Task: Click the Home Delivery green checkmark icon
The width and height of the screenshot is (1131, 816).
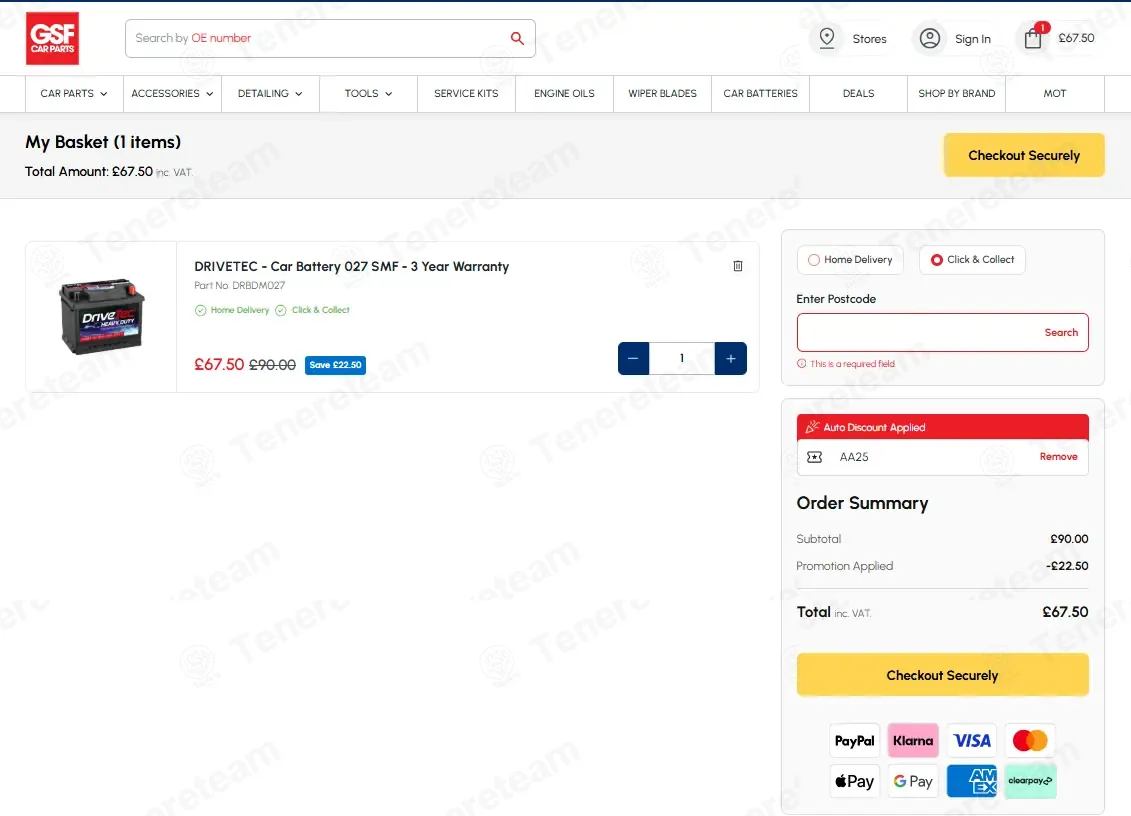Action: pos(201,310)
